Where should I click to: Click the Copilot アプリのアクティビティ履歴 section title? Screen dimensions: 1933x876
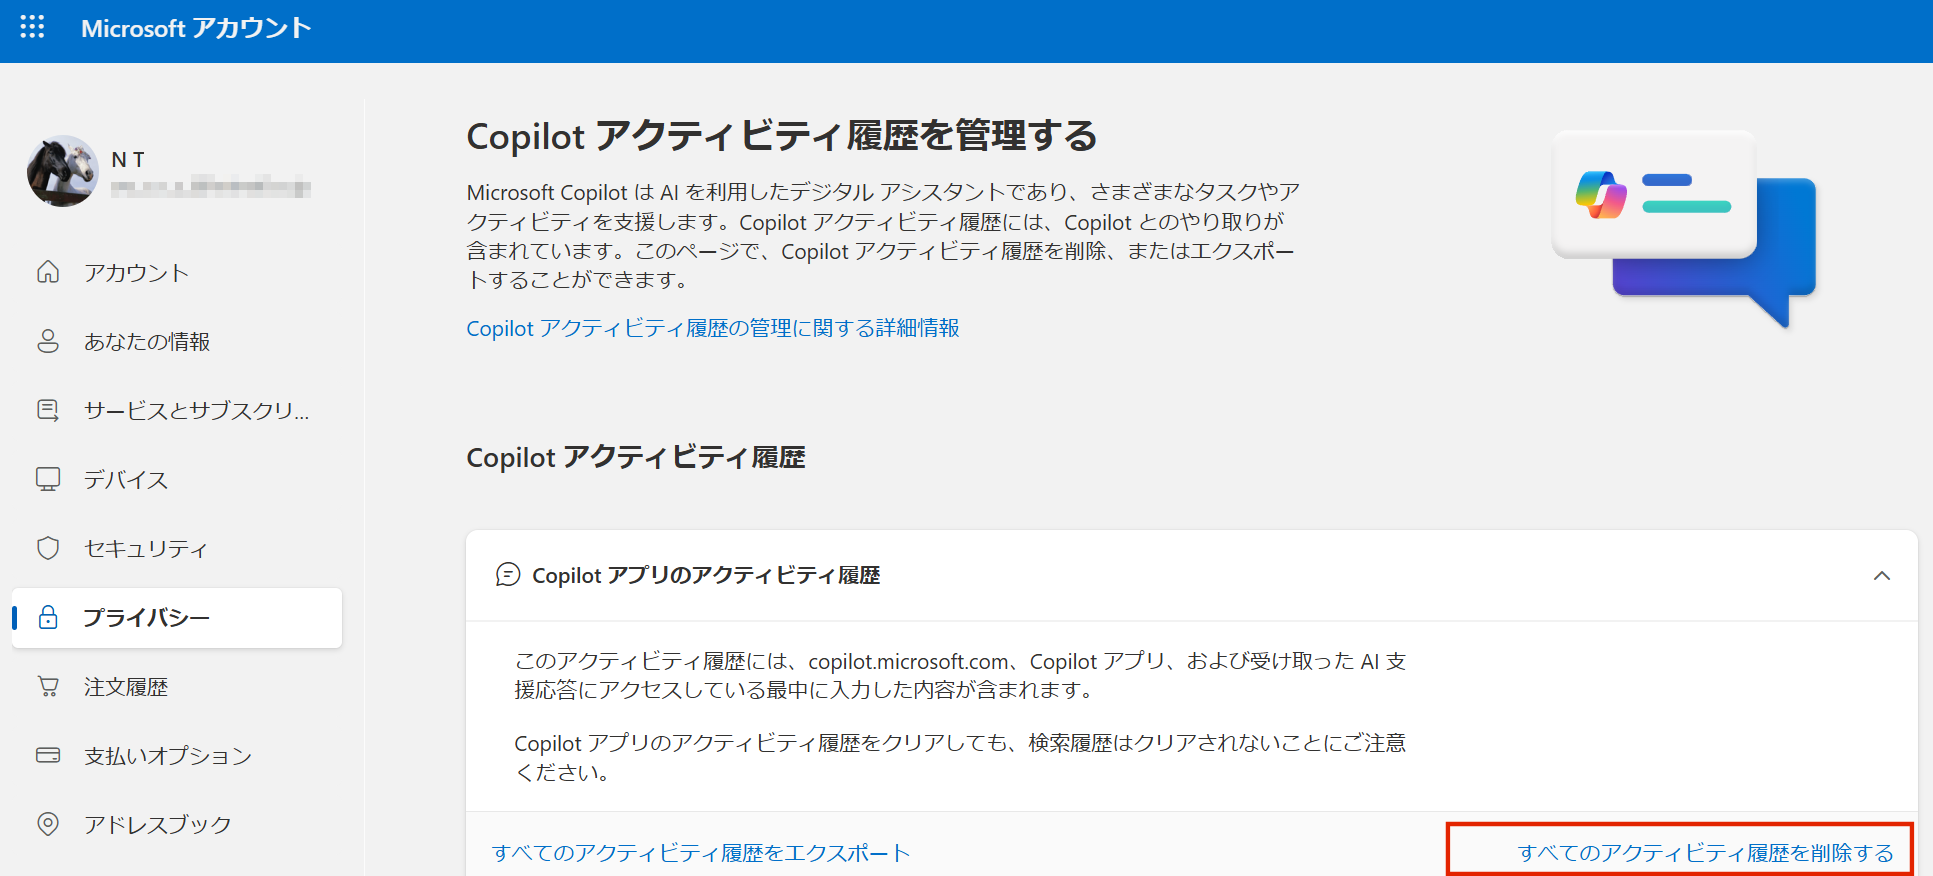(706, 575)
